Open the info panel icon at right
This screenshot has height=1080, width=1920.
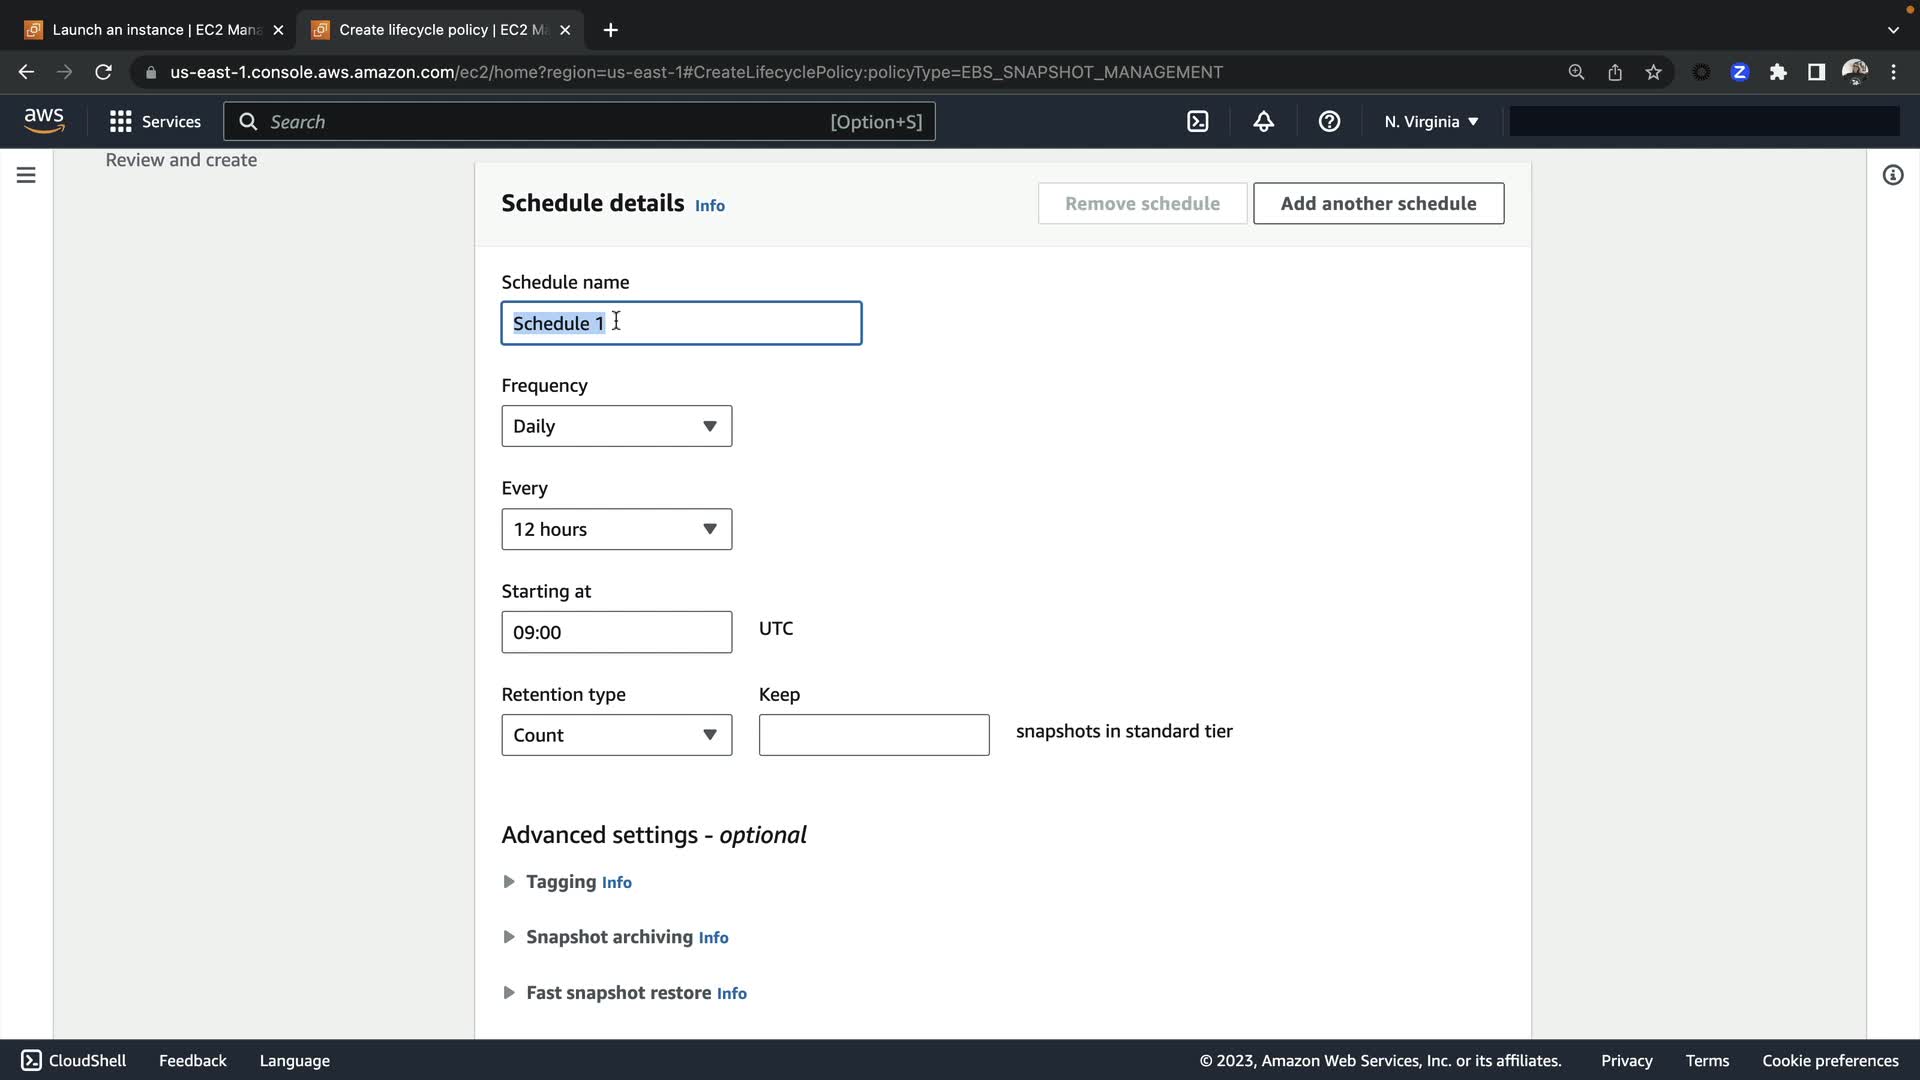1892,175
